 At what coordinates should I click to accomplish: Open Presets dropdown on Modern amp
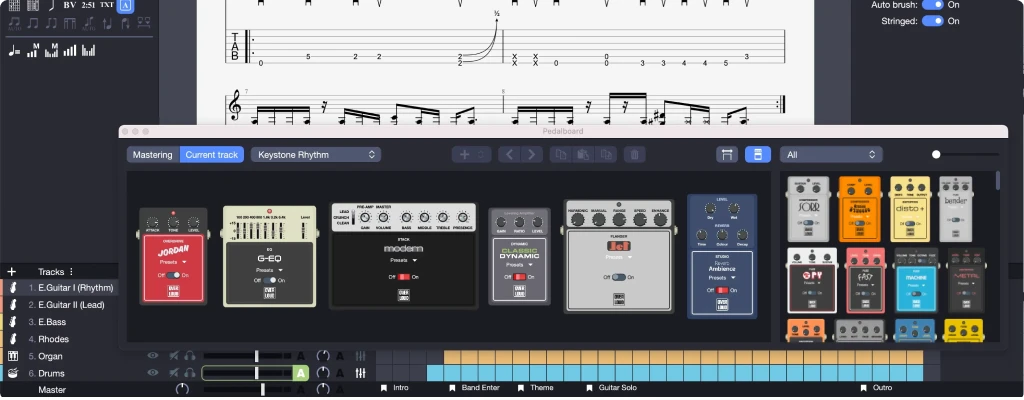[x=404, y=259]
